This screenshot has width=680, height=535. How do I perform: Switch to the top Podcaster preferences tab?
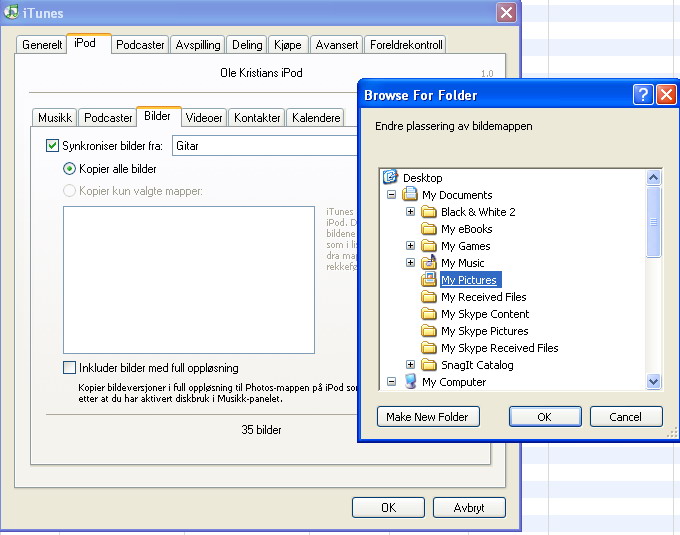click(x=140, y=45)
